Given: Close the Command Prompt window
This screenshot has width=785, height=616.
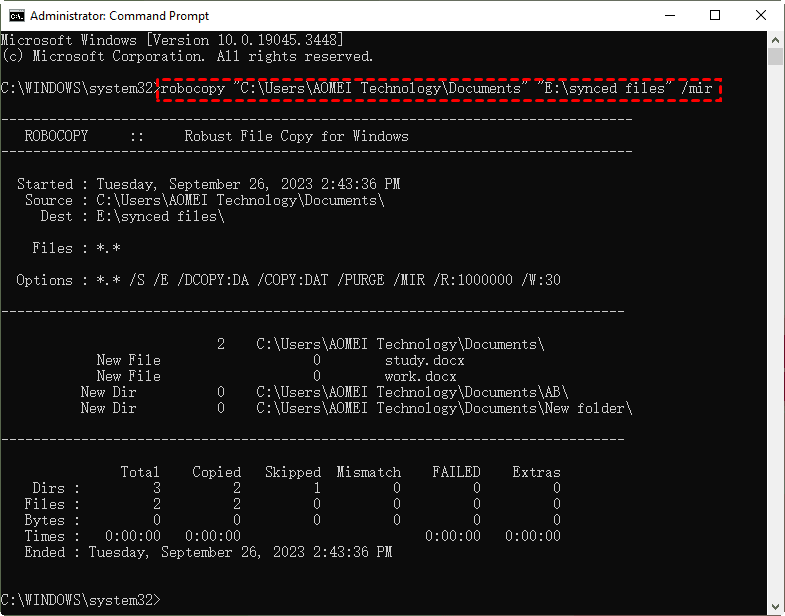Looking at the screenshot, I should pos(761,16).
